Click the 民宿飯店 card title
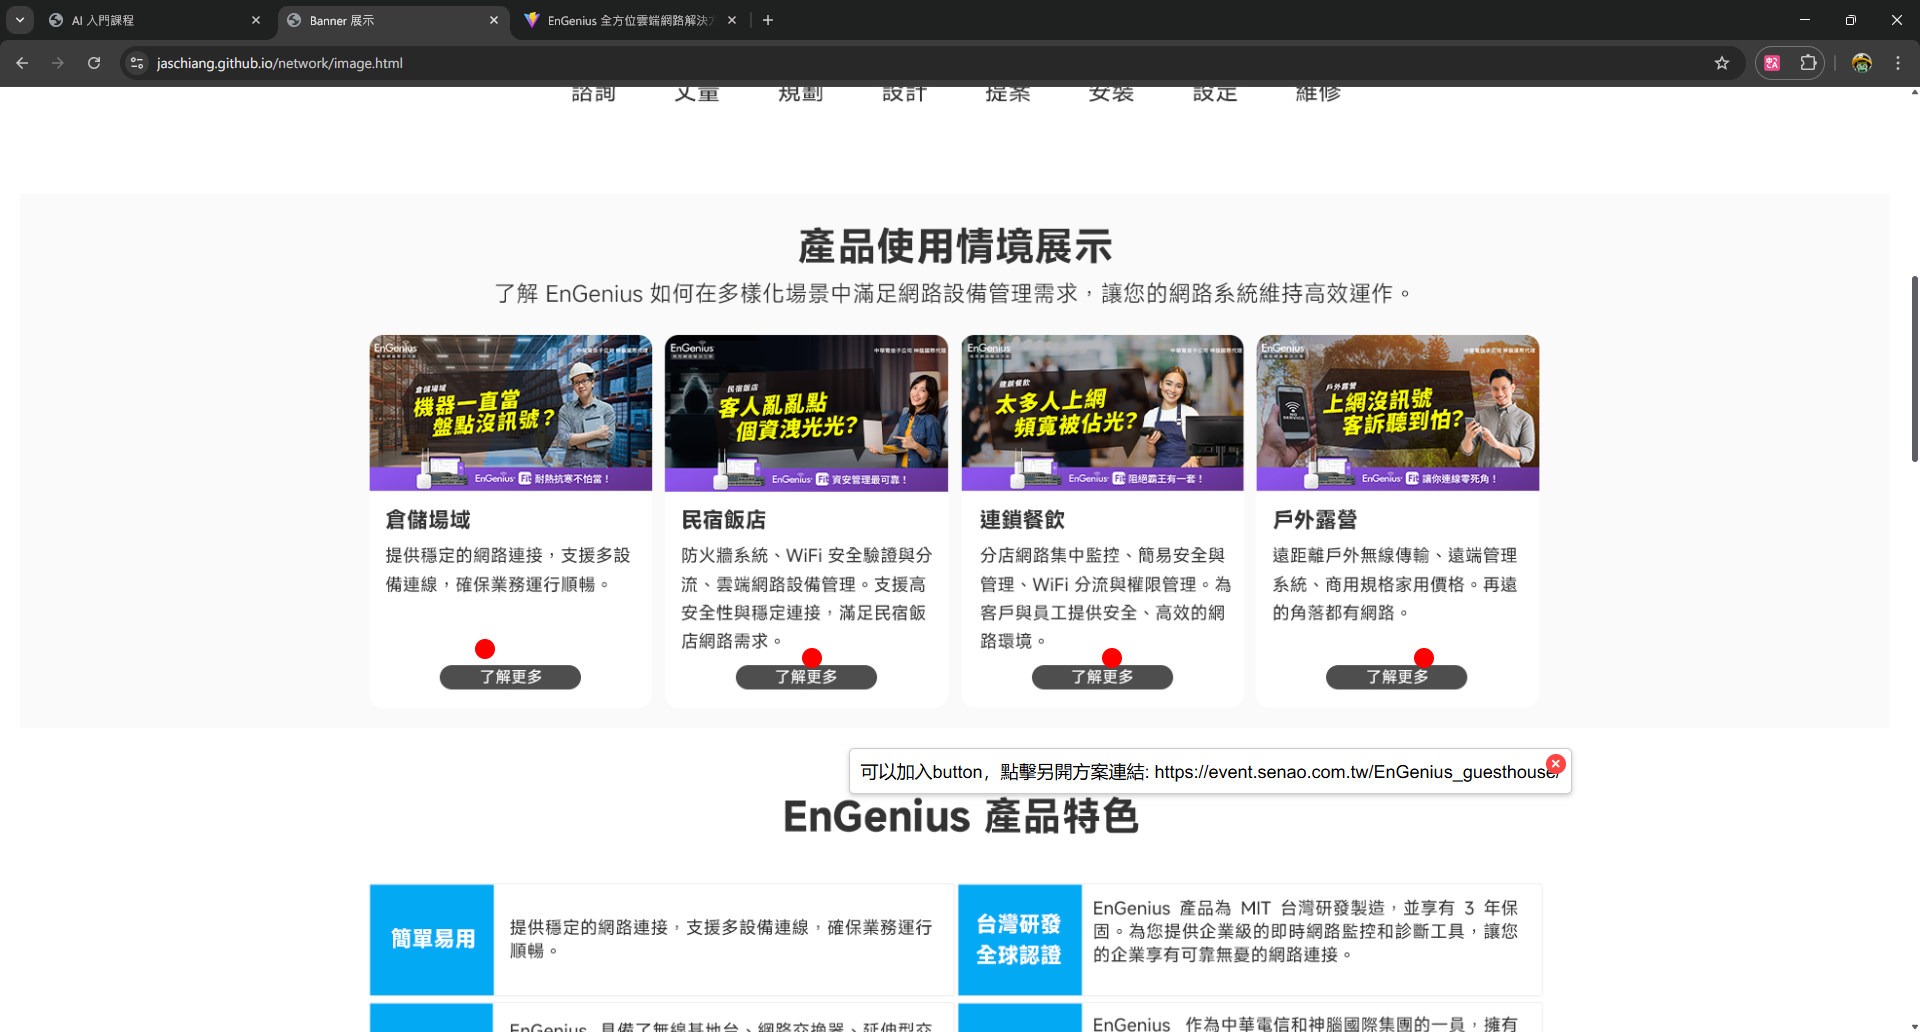1920x1032 pixels. pyautogui.click(x=724, y=520)
